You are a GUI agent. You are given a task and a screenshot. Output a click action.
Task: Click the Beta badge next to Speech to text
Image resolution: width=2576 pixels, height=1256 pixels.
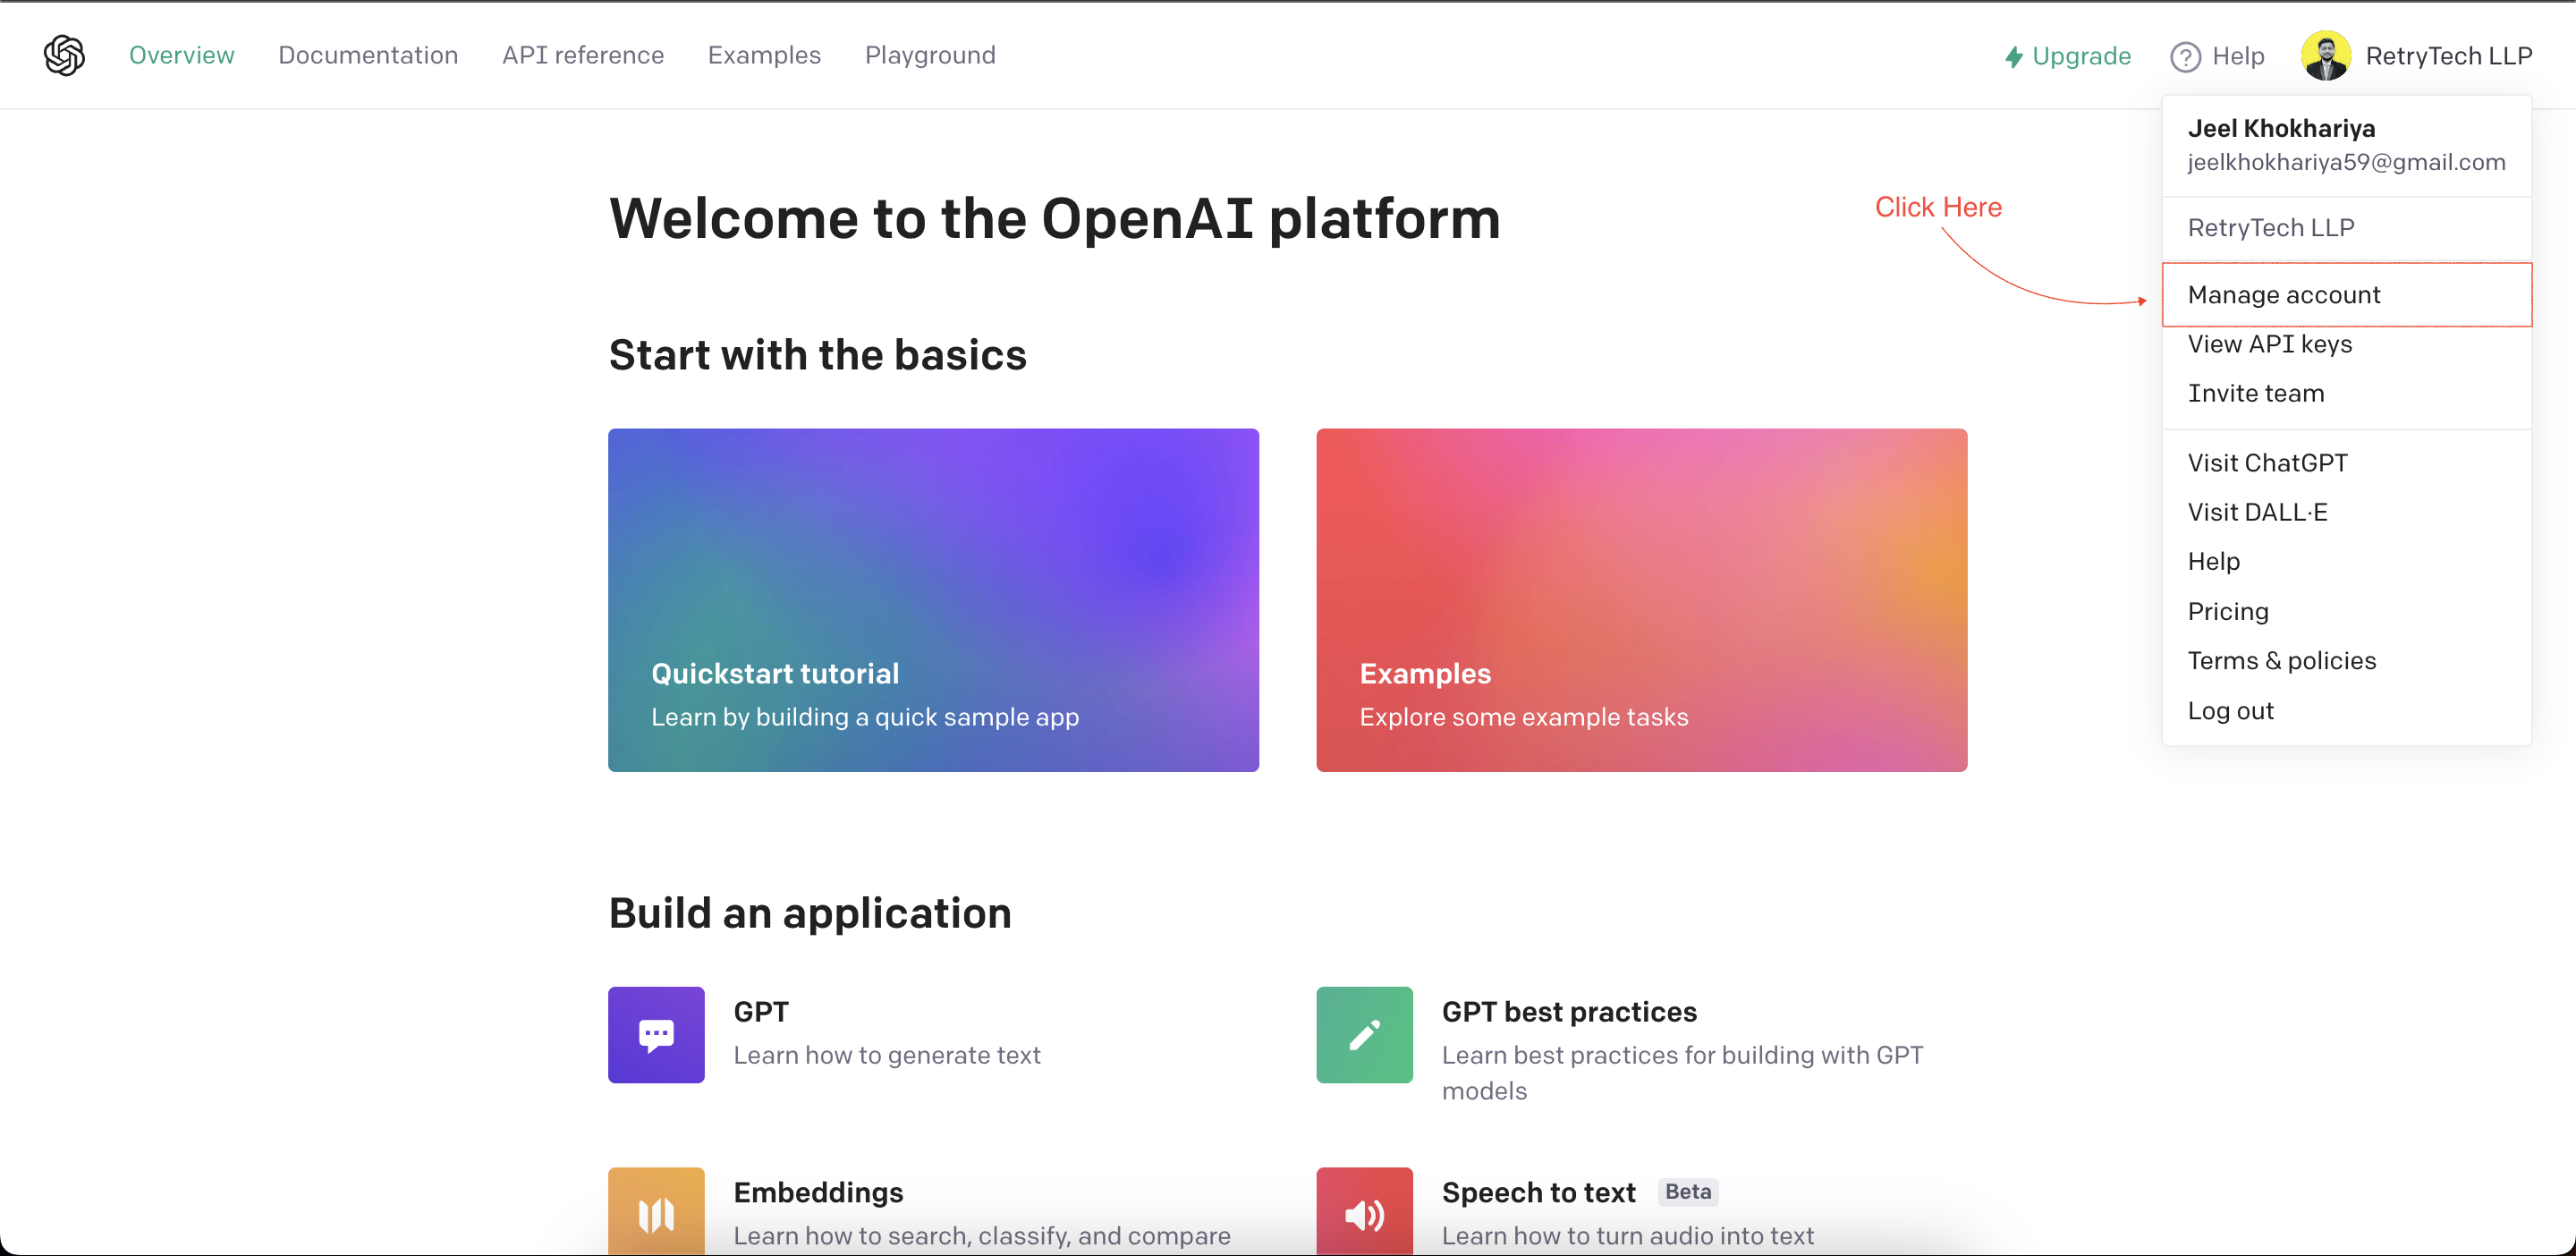pyautogui.click(x=1688, y=1191)
